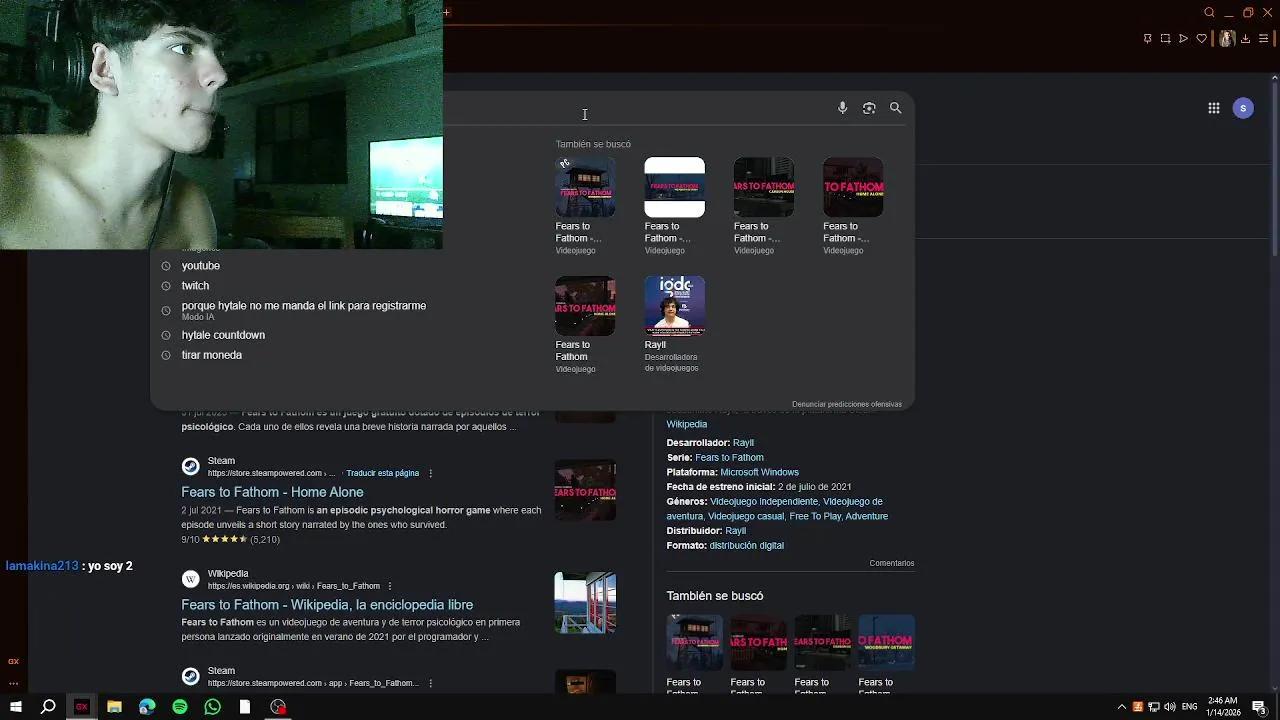Open three-dot options for Steam Home Alone result

click(x=431, y=473)
